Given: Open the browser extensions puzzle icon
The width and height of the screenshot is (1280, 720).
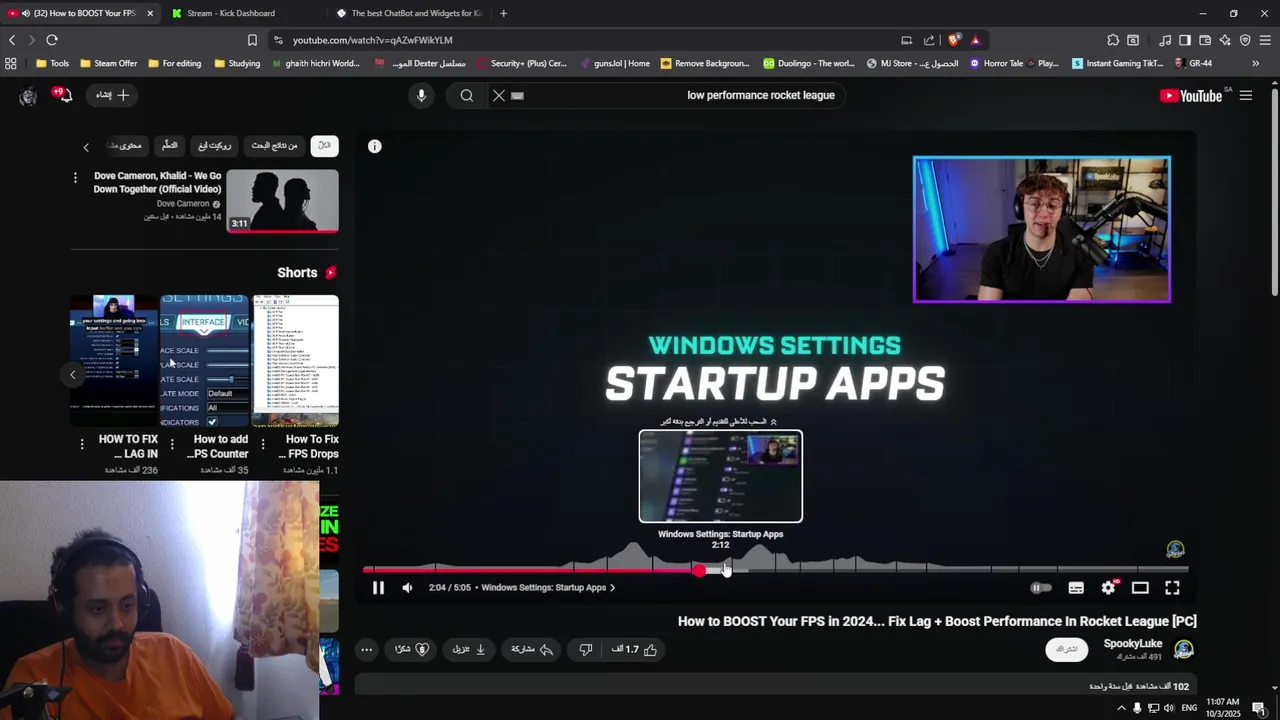Looking at the screenshot, I should coord(1113,40).
